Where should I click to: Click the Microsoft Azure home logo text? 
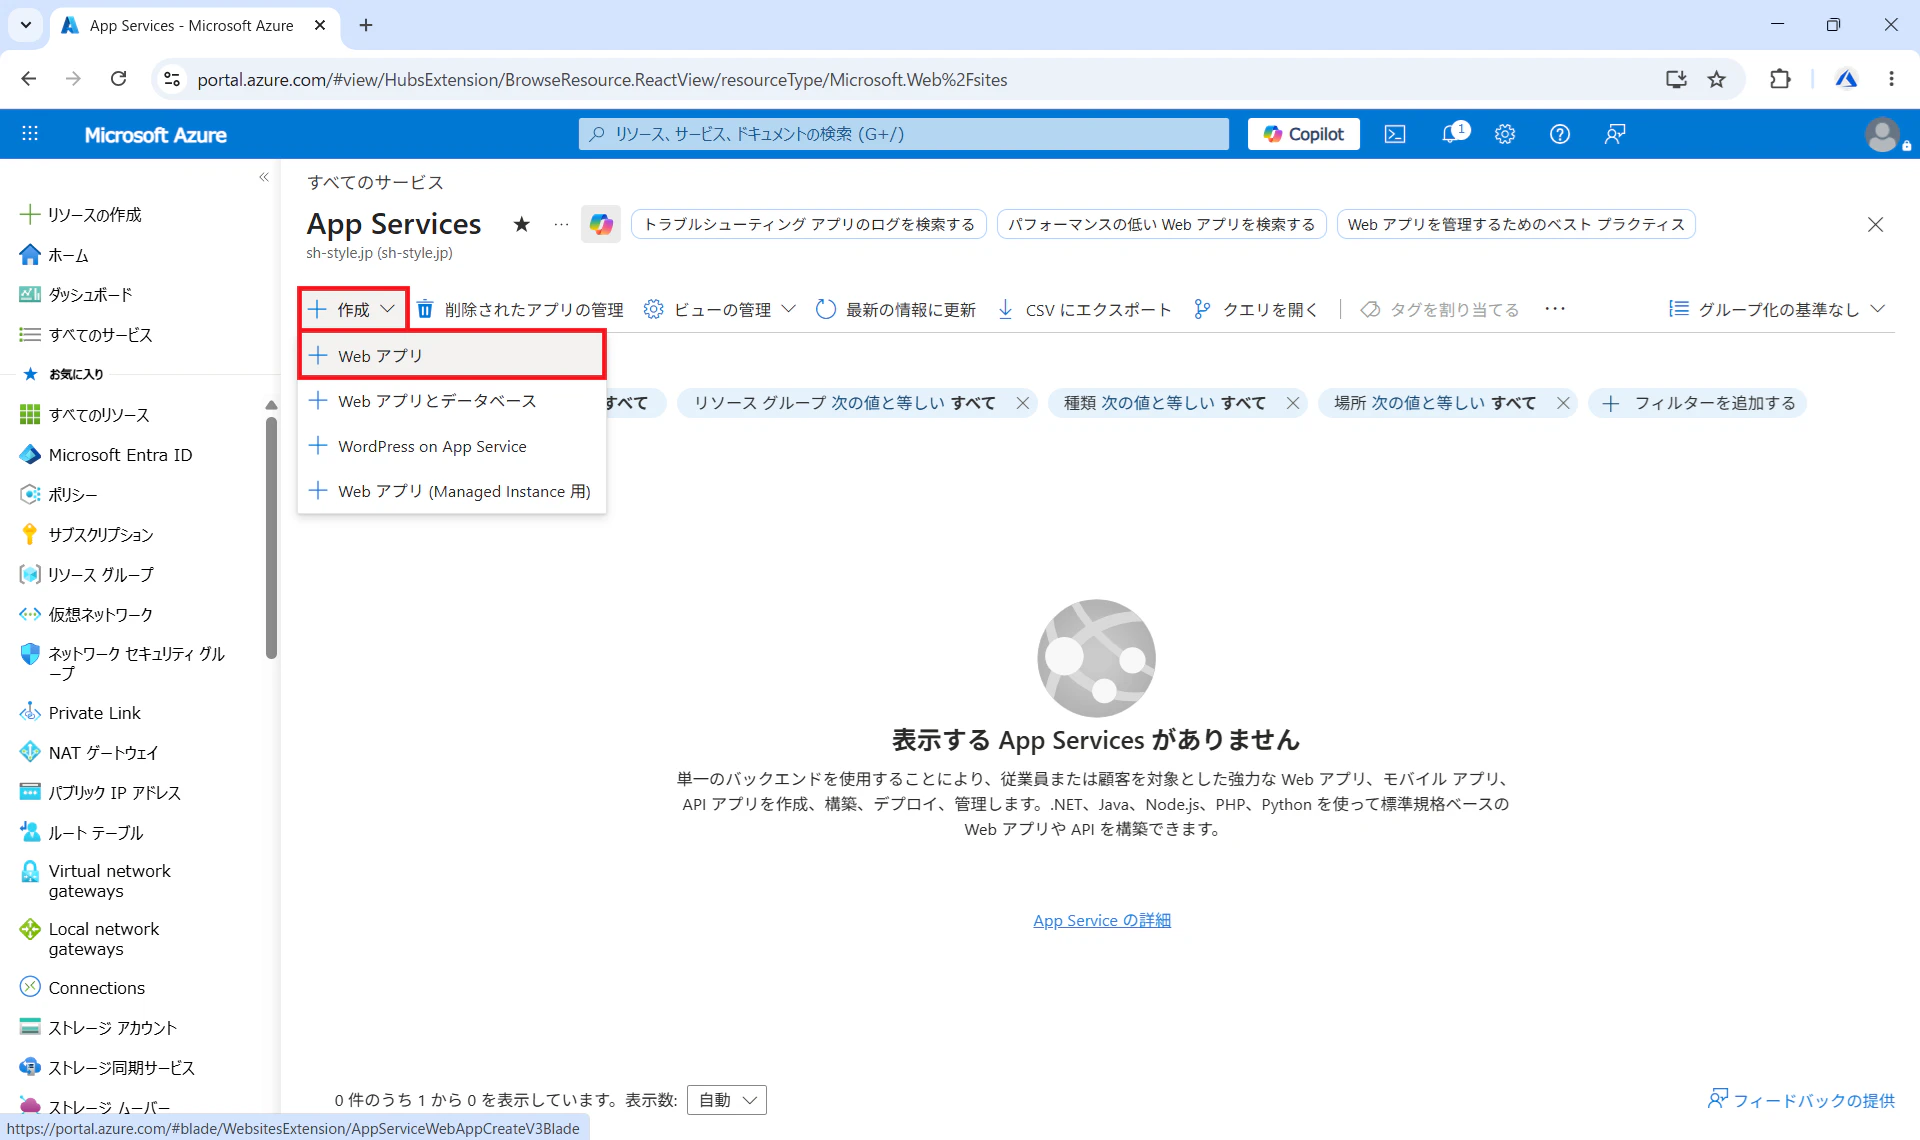click(156, 134)
